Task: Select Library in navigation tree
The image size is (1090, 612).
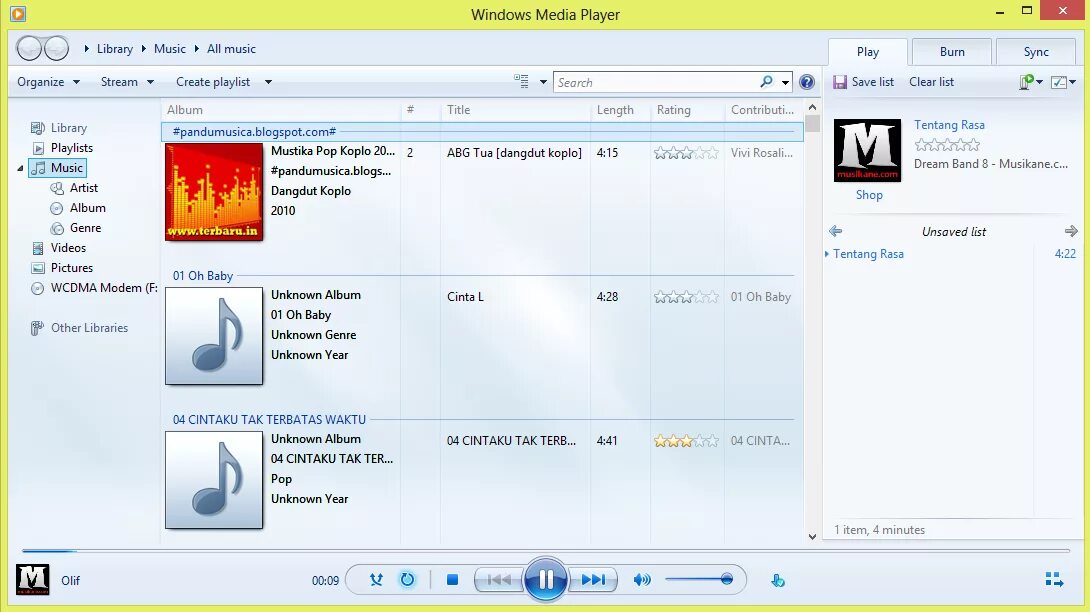Action: point(69,128)
